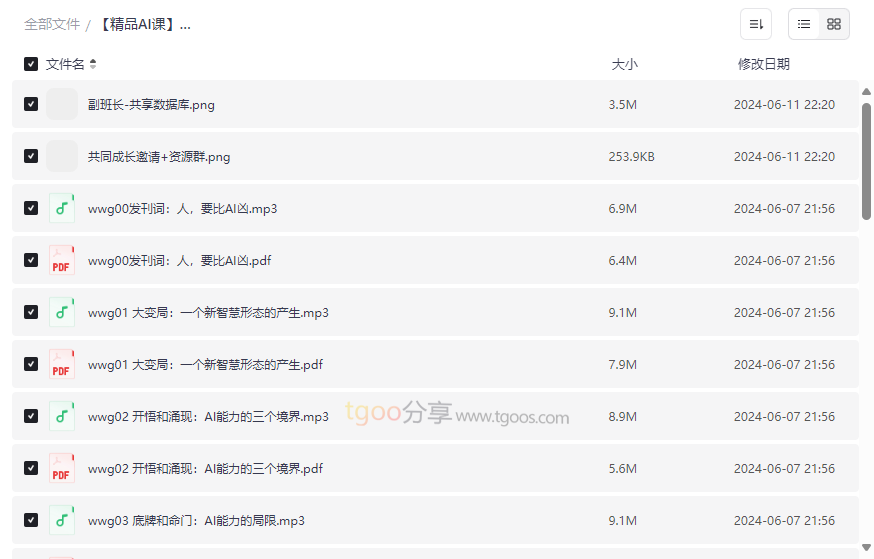Click music icon of wwg03 底牌和命门 mp3
Viewport: 874px width, 559px height.
pyautogui.click(x=62, y=520)
